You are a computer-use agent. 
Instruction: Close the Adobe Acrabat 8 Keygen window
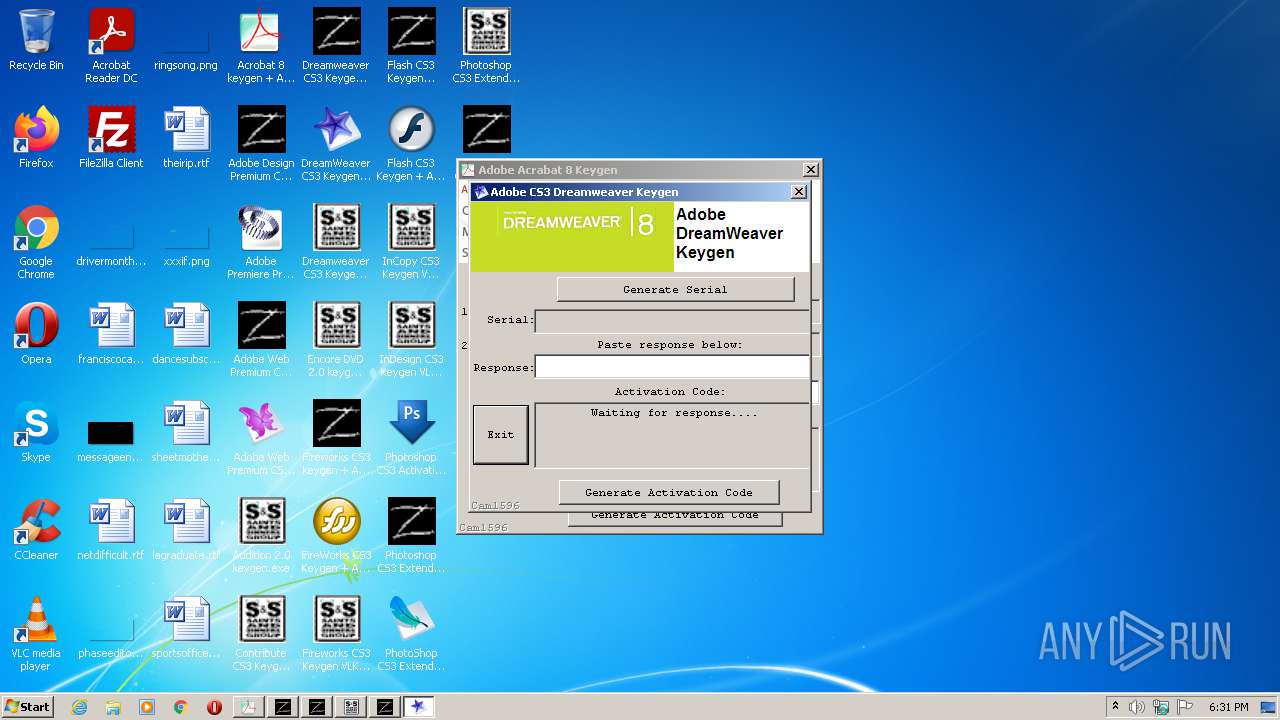(811, 170)
